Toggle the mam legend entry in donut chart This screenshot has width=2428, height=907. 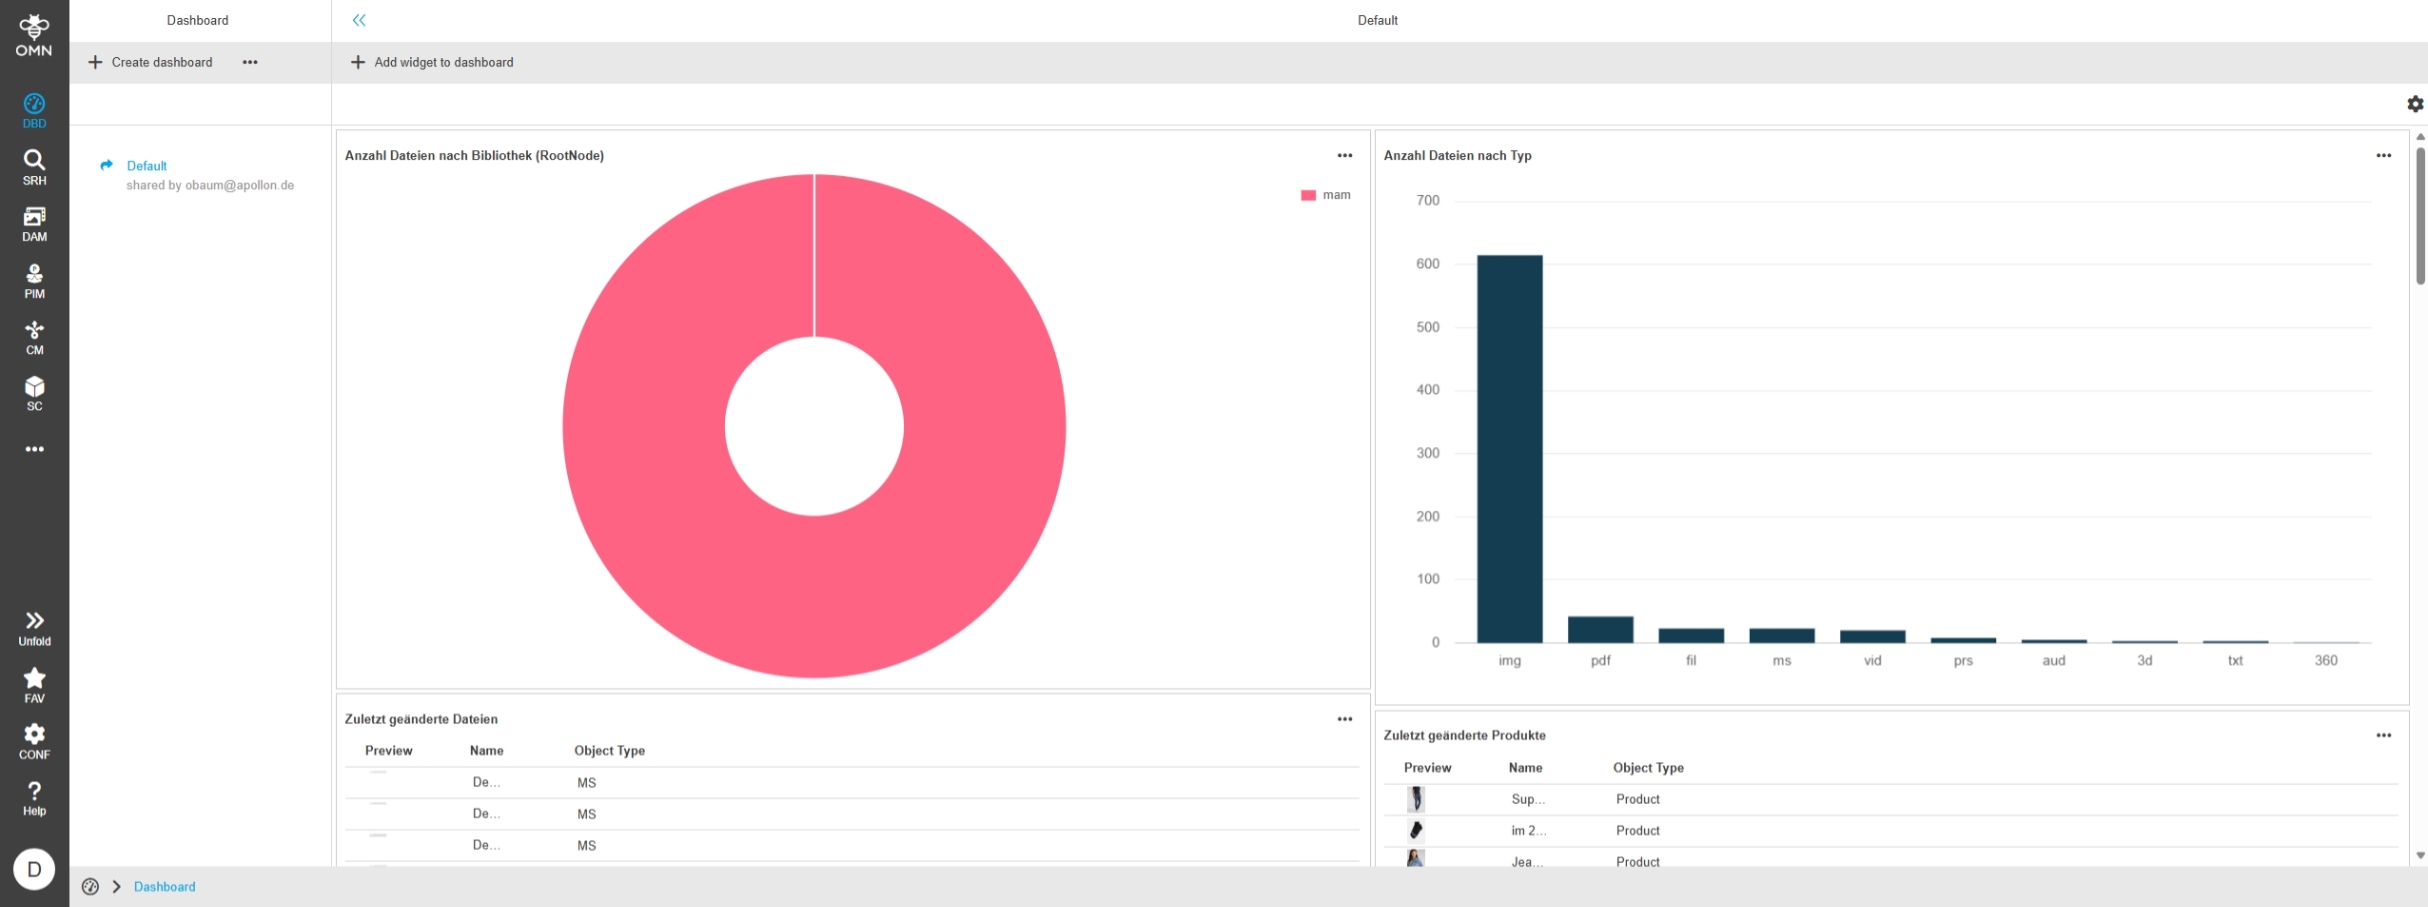[1325, 195]
